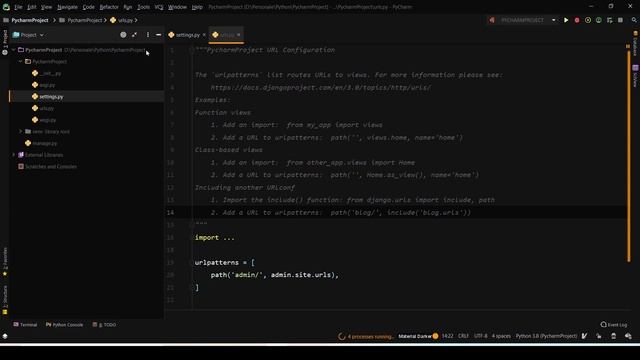The width and height of the screenshot is (640, 360).
Task: Open the Database tool window
Action: [x=635, y=43]
